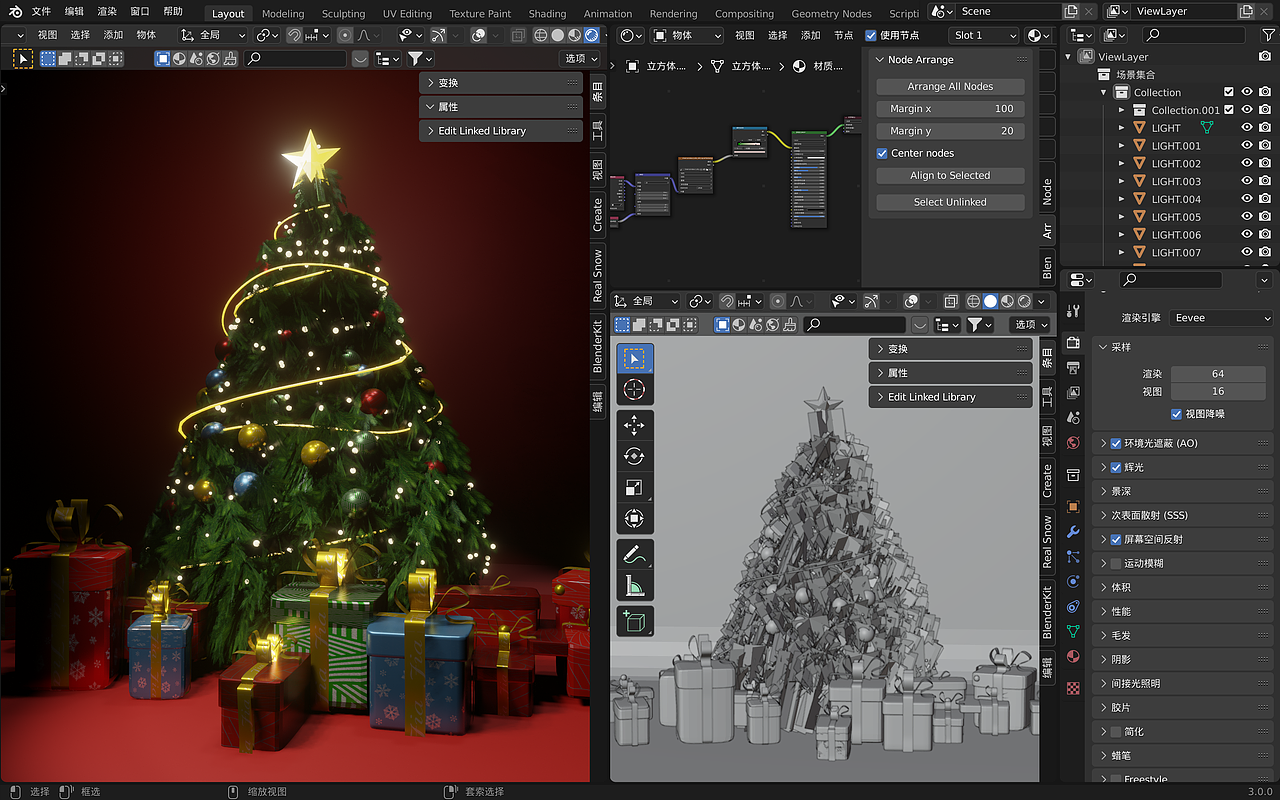Adjust the Margin y value field
Image resolution: width=1280 pixels, height=800 pixels.
click(950, 131)
